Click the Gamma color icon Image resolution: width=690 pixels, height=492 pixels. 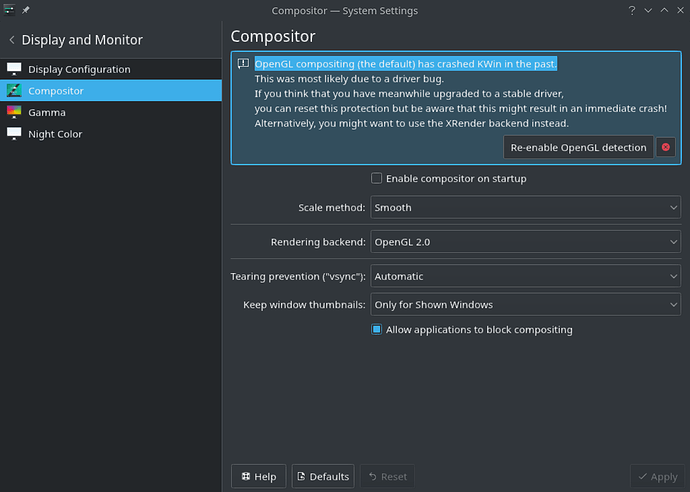pyautogui.click(x=14, y=112)
